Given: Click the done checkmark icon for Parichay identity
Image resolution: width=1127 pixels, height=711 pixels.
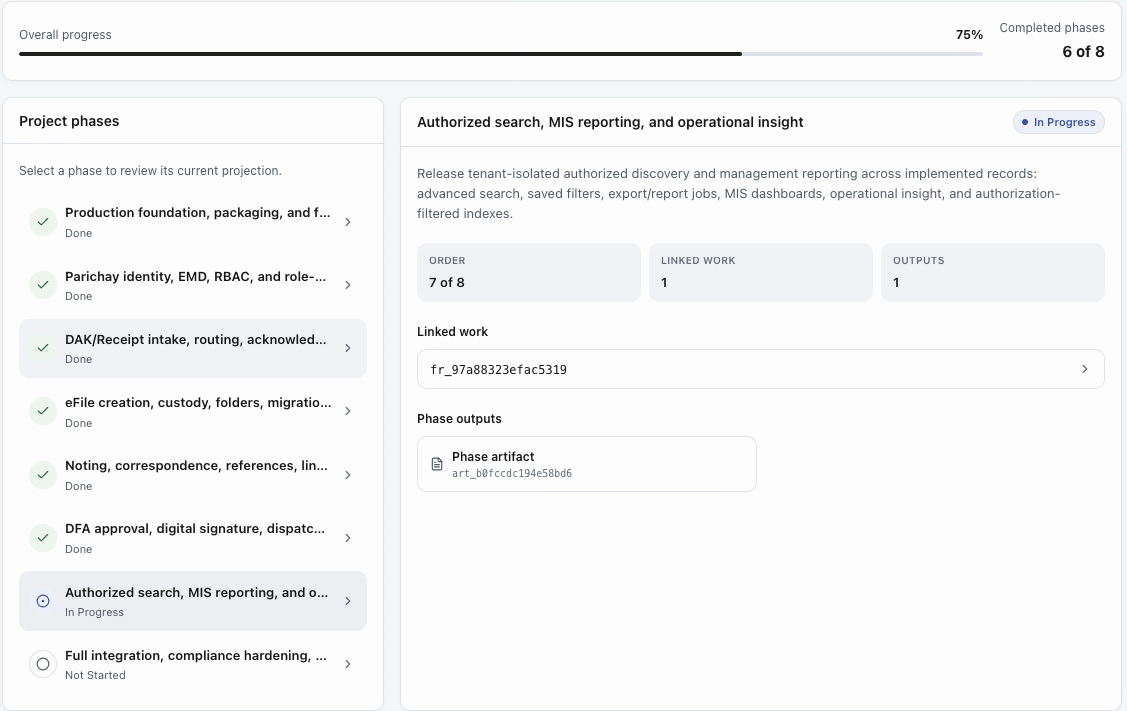Looking at the screenshot, I should click(43, 285).
